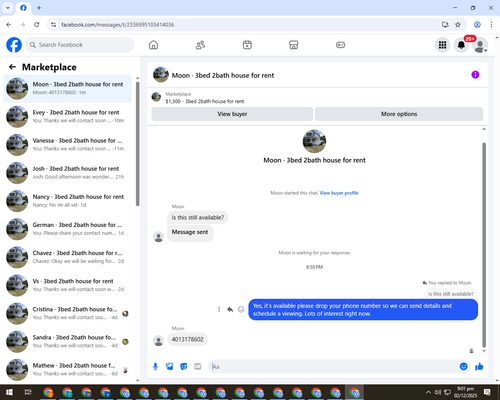Screen dimensions: 500x400
Task: Attach a photo with the image icon
Action: tap(169, 367)
